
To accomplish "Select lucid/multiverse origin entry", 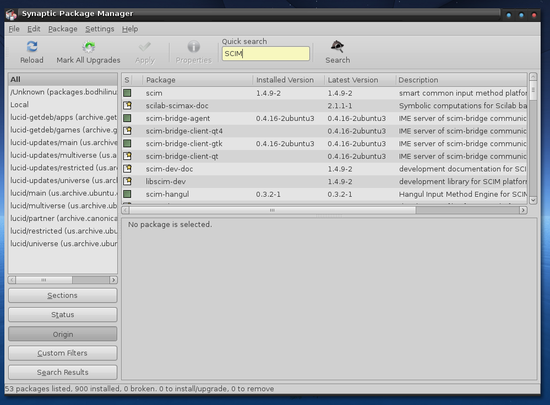I will (63, 205).
